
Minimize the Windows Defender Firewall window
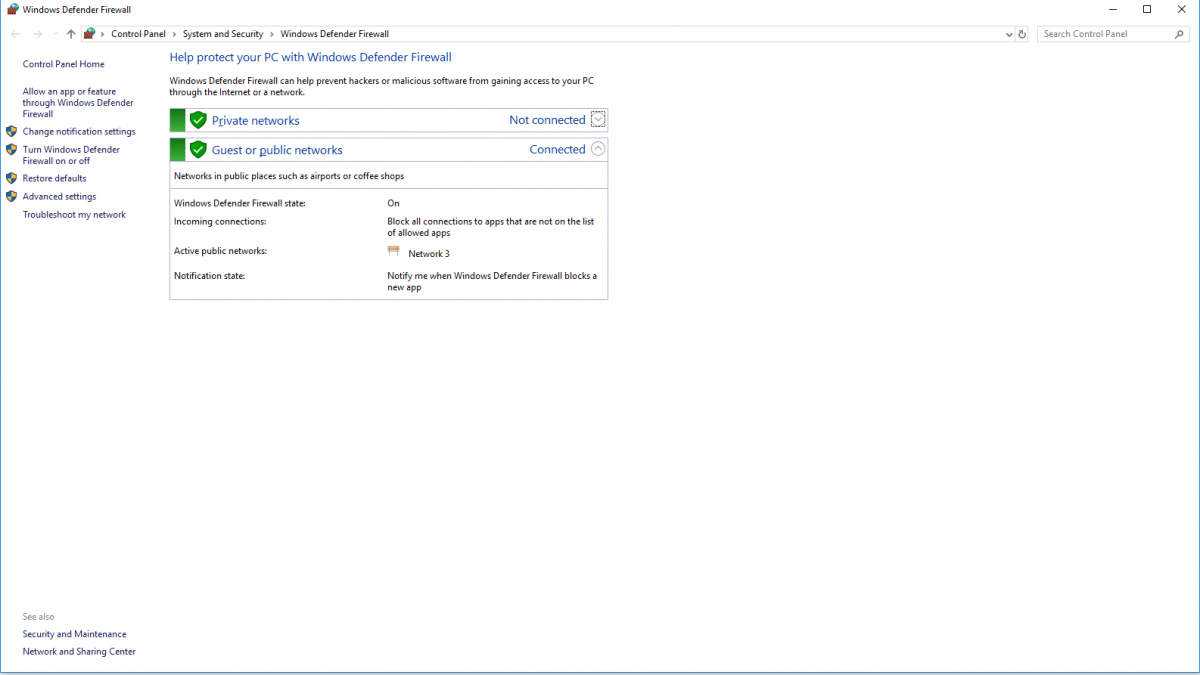[1113, 9]
